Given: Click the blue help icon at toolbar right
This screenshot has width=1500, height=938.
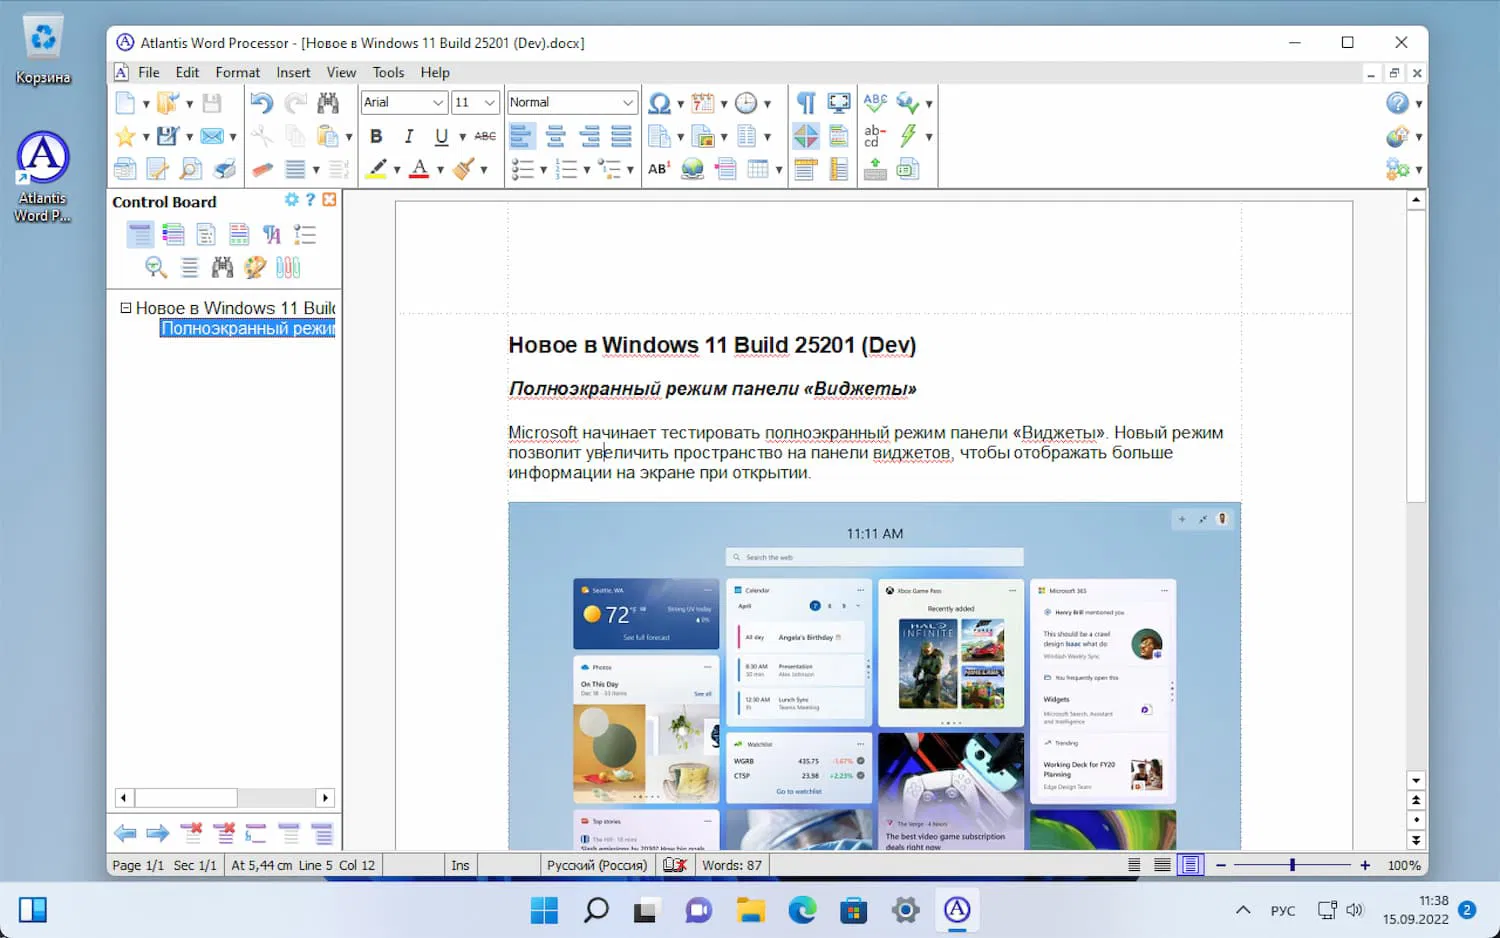Looking at the screenshot, I should (1397, 103).
